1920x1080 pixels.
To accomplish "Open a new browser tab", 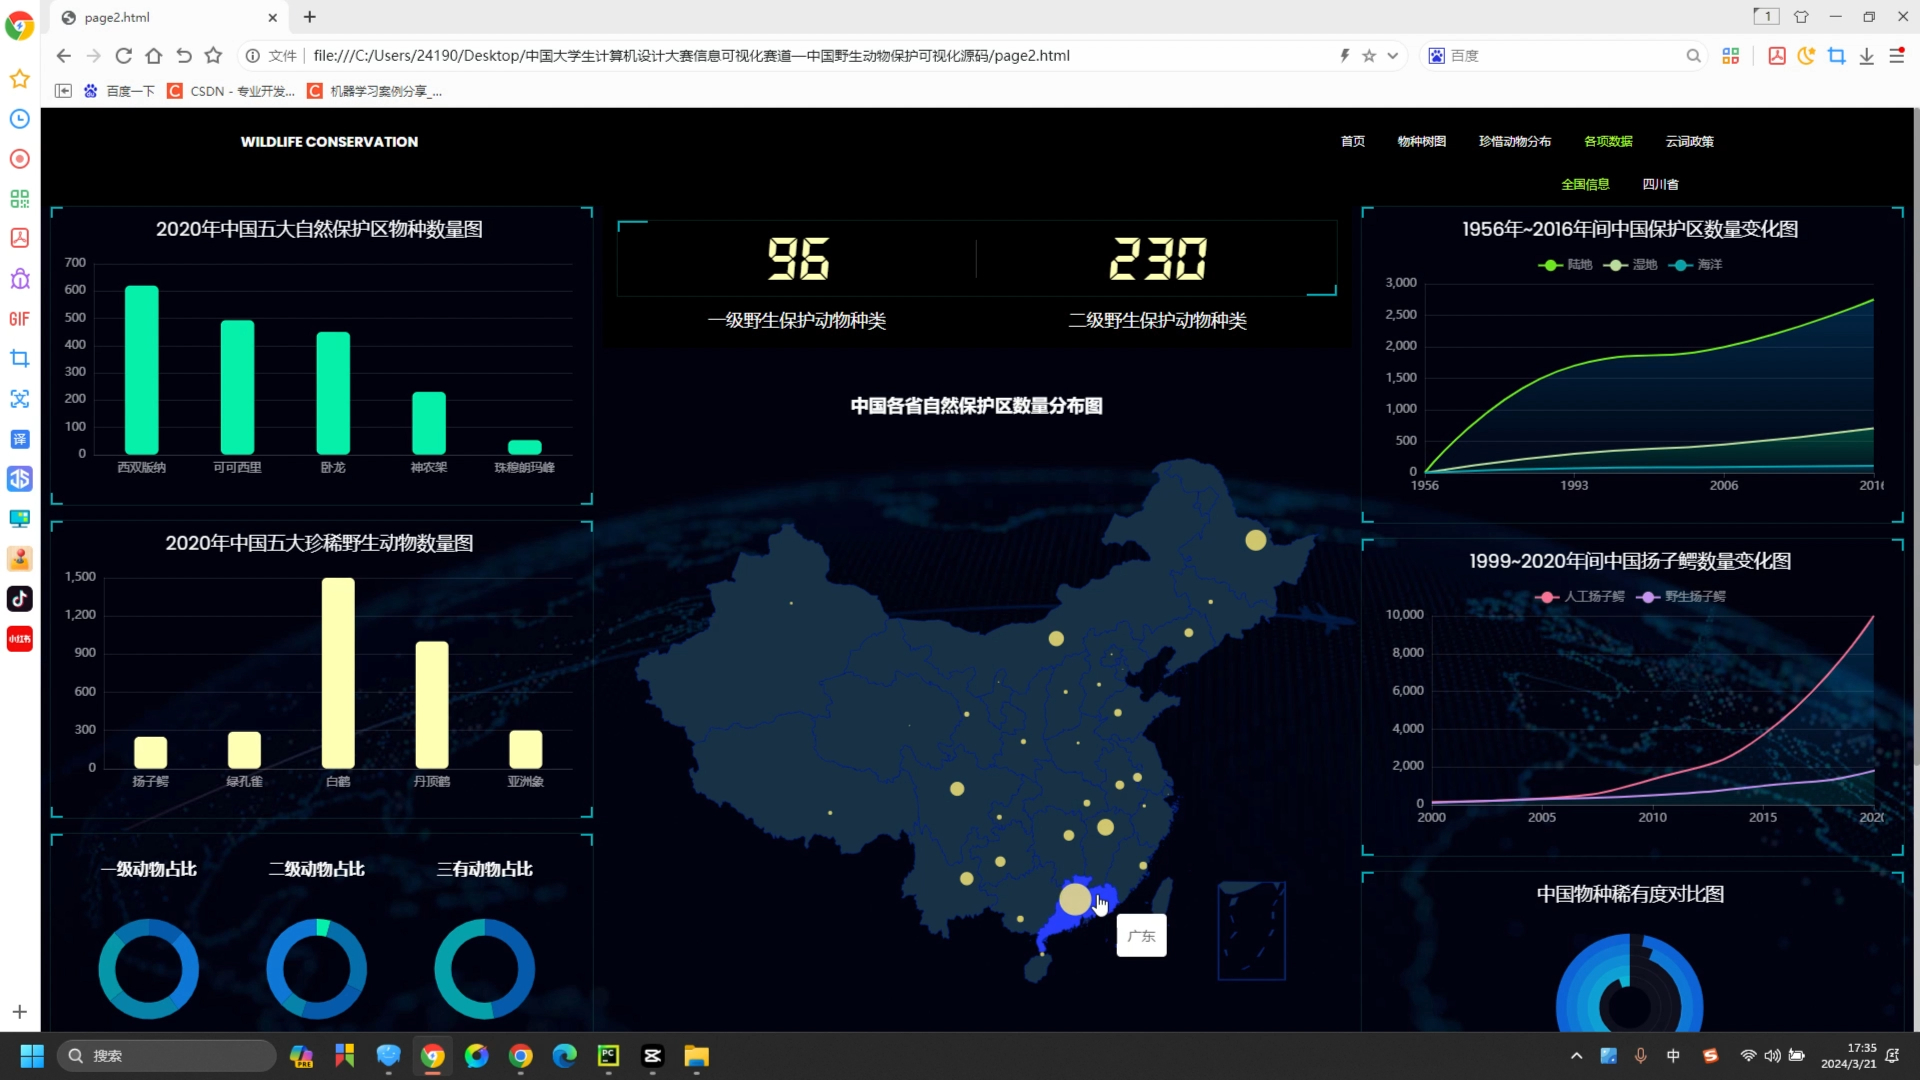I will click(x=310, y=17).
